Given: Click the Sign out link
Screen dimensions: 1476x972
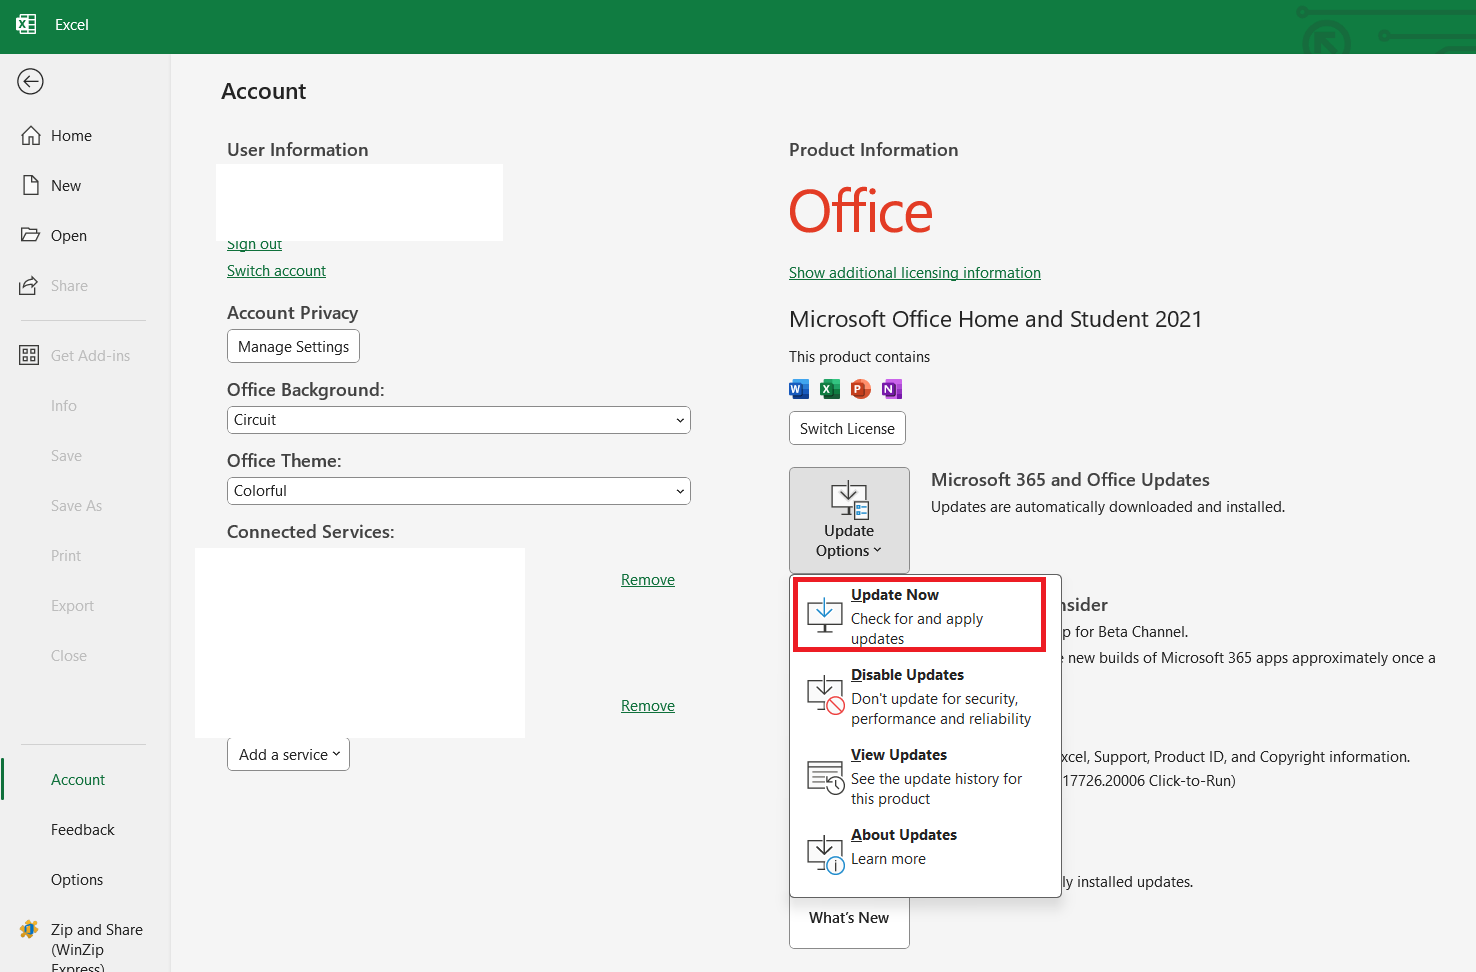Looking at the screenshot, I should coord(255,244).
